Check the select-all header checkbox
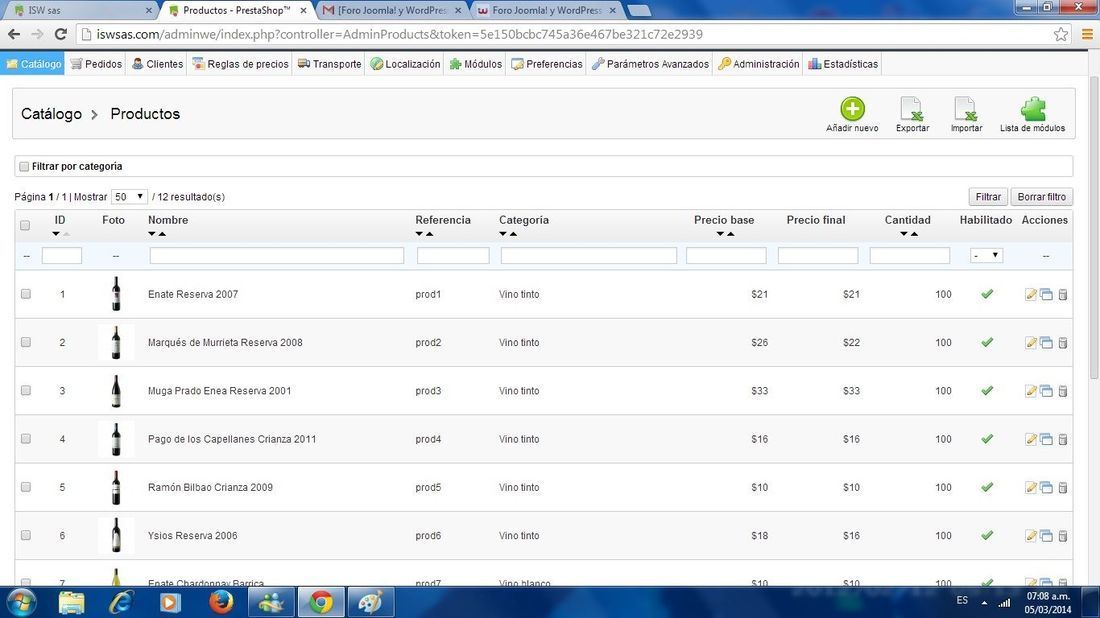The image size is (1100, 618). click(25, 226)
